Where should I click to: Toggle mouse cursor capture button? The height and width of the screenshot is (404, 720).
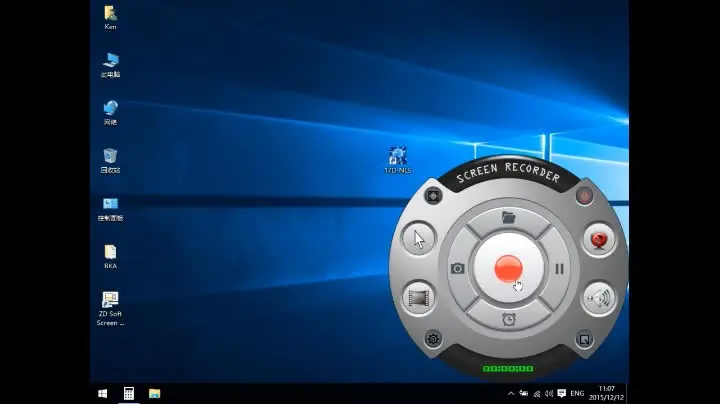tap(419, 239)
